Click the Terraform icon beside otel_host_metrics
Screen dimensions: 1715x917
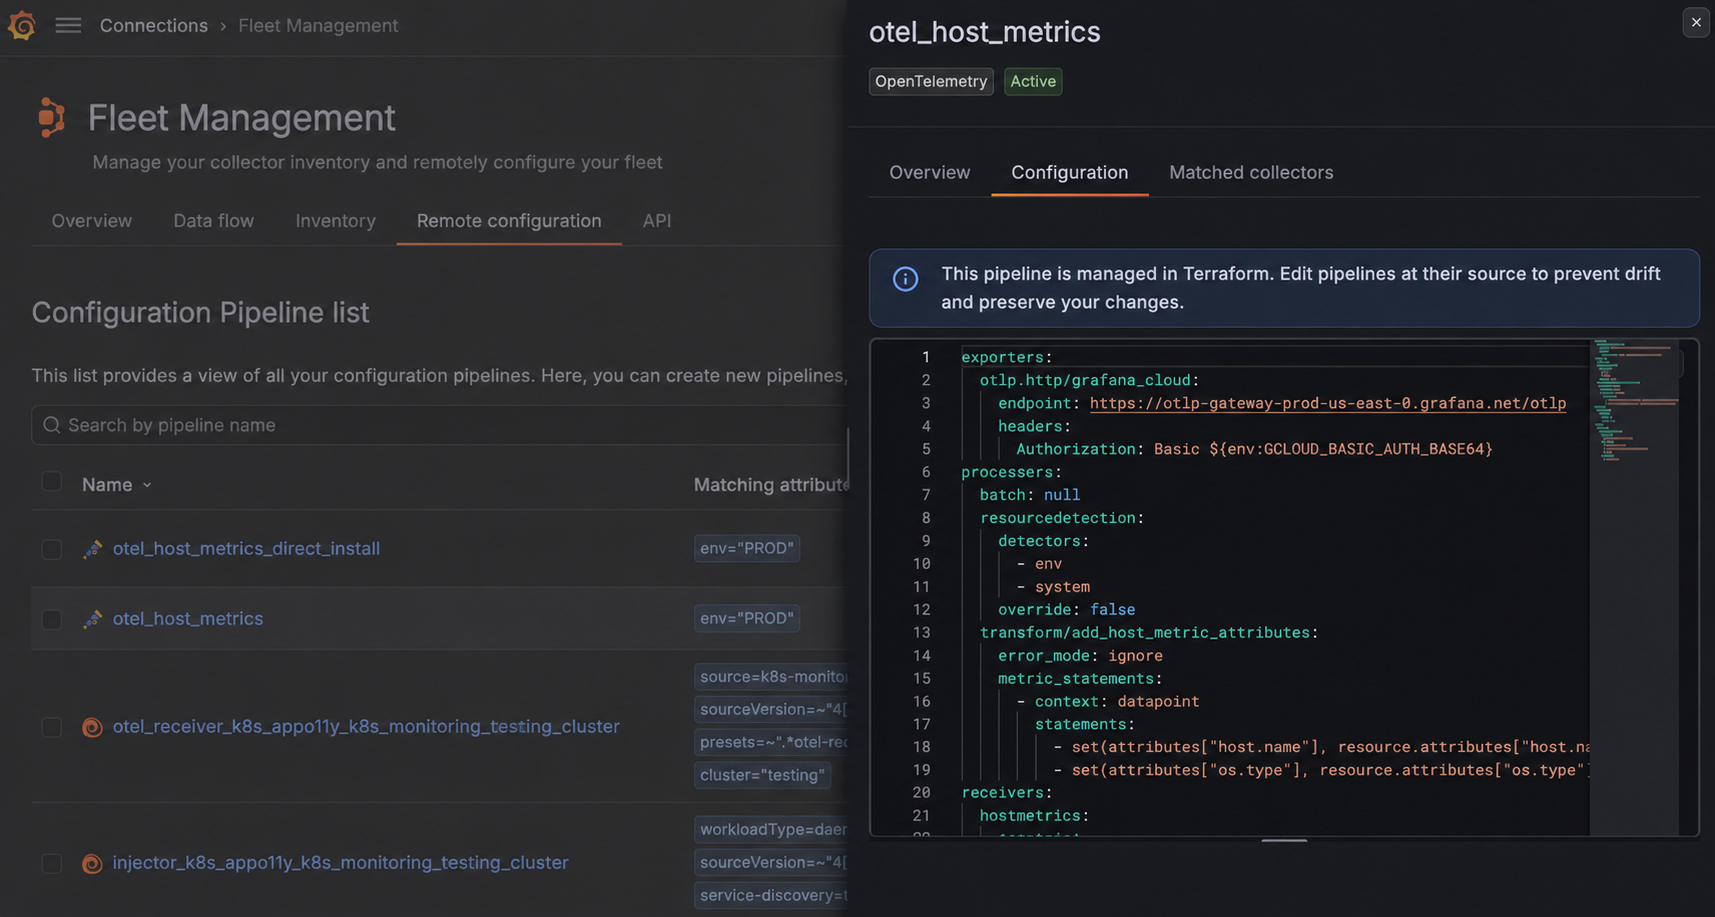click(92, 619)
